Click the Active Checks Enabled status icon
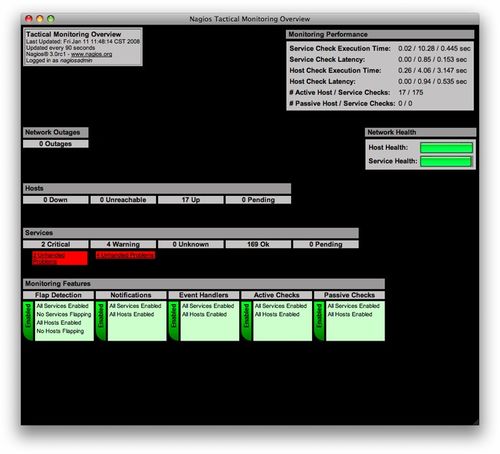500x454 pixels. 246,321
